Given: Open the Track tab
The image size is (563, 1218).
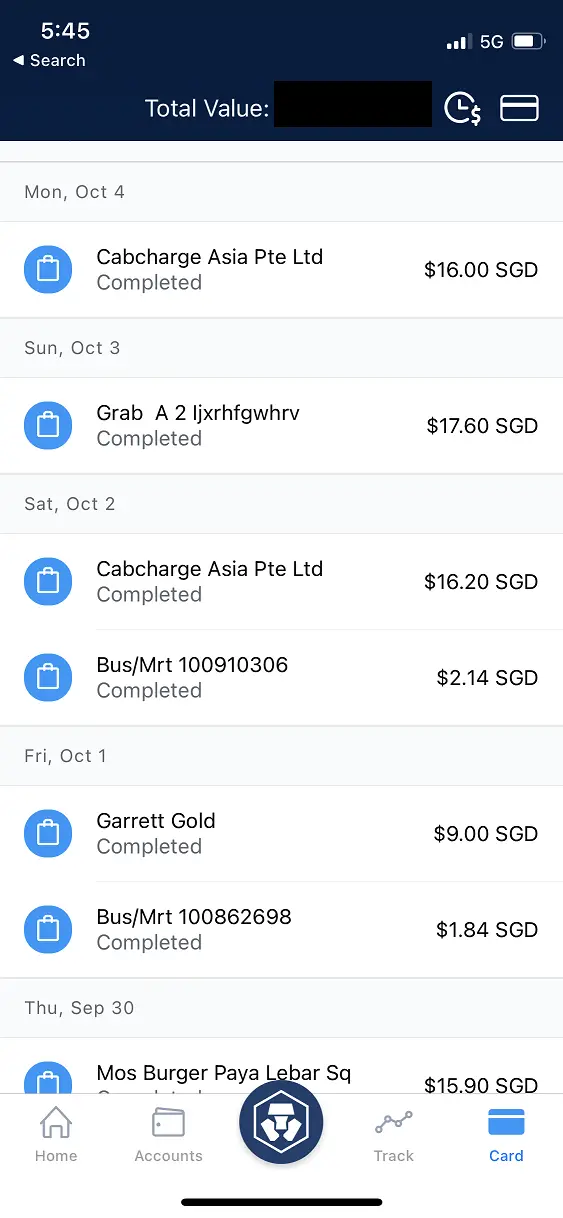Looking at the screenshot, I should [x=394, y=1135].
